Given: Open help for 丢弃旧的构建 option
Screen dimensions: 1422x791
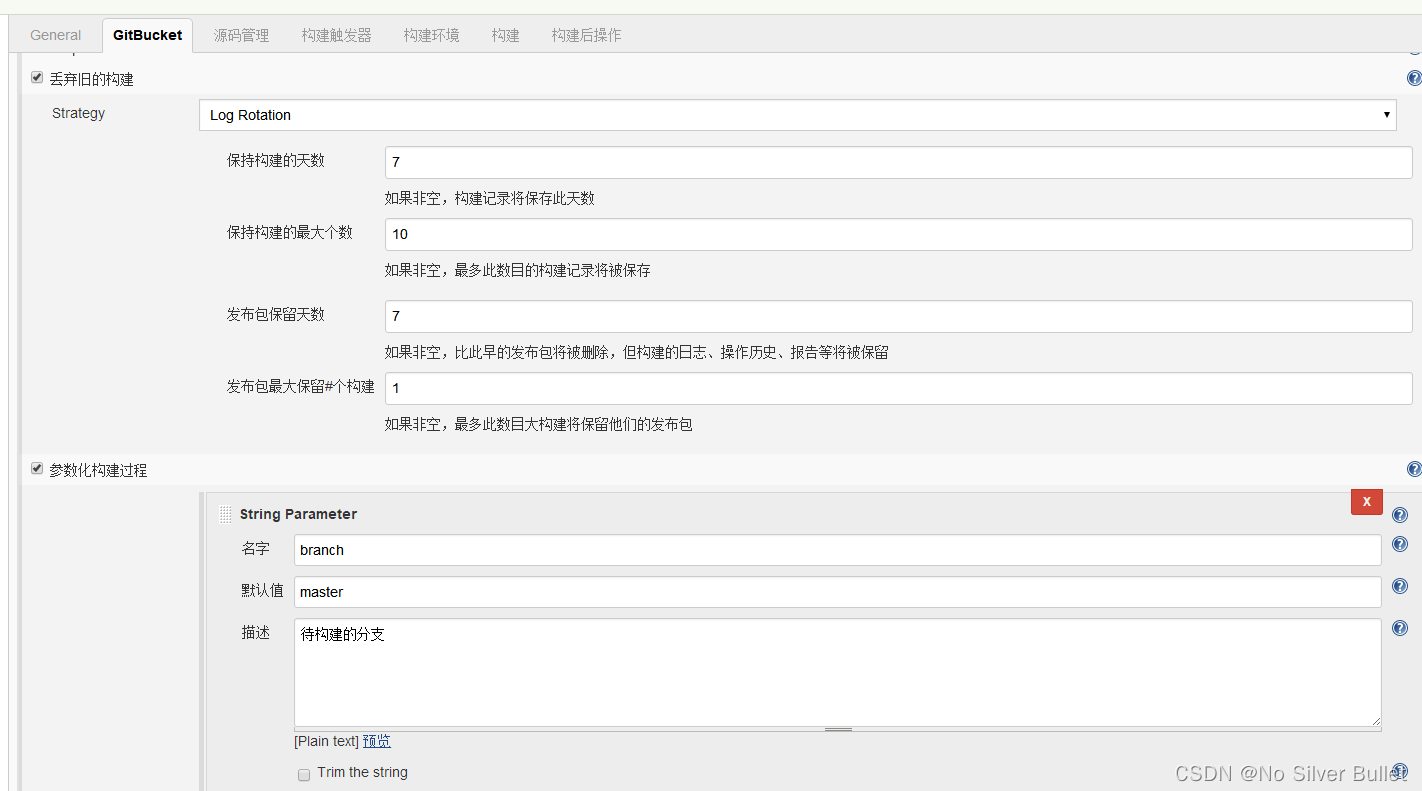Looking at the screenshot, I should point(1414,78).
